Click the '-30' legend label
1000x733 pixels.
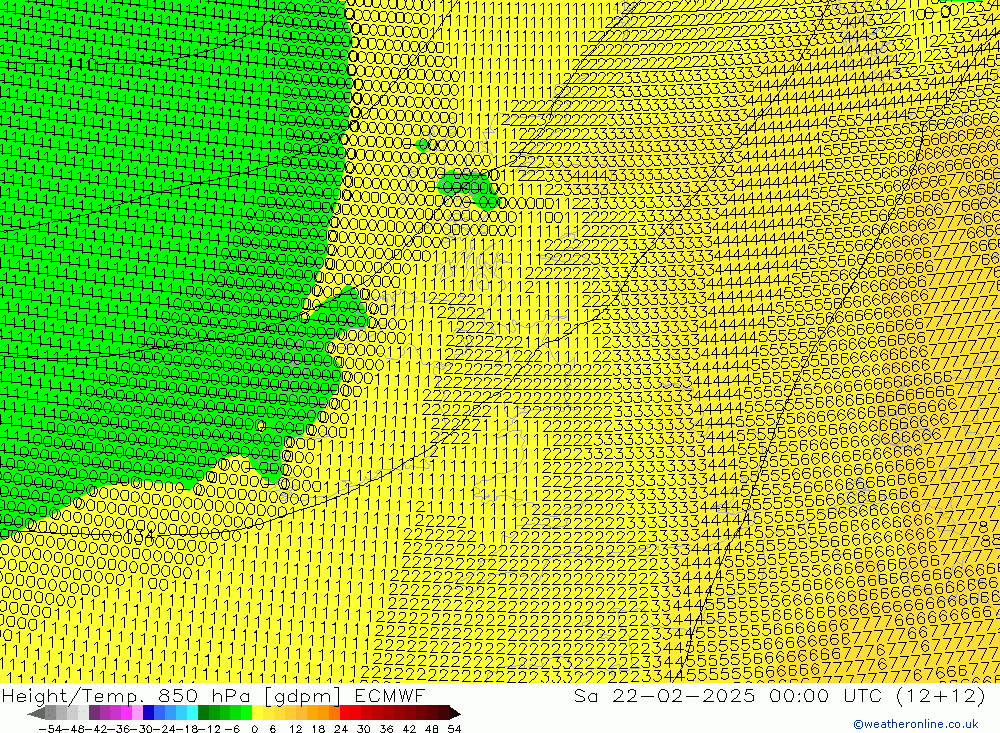143,729
